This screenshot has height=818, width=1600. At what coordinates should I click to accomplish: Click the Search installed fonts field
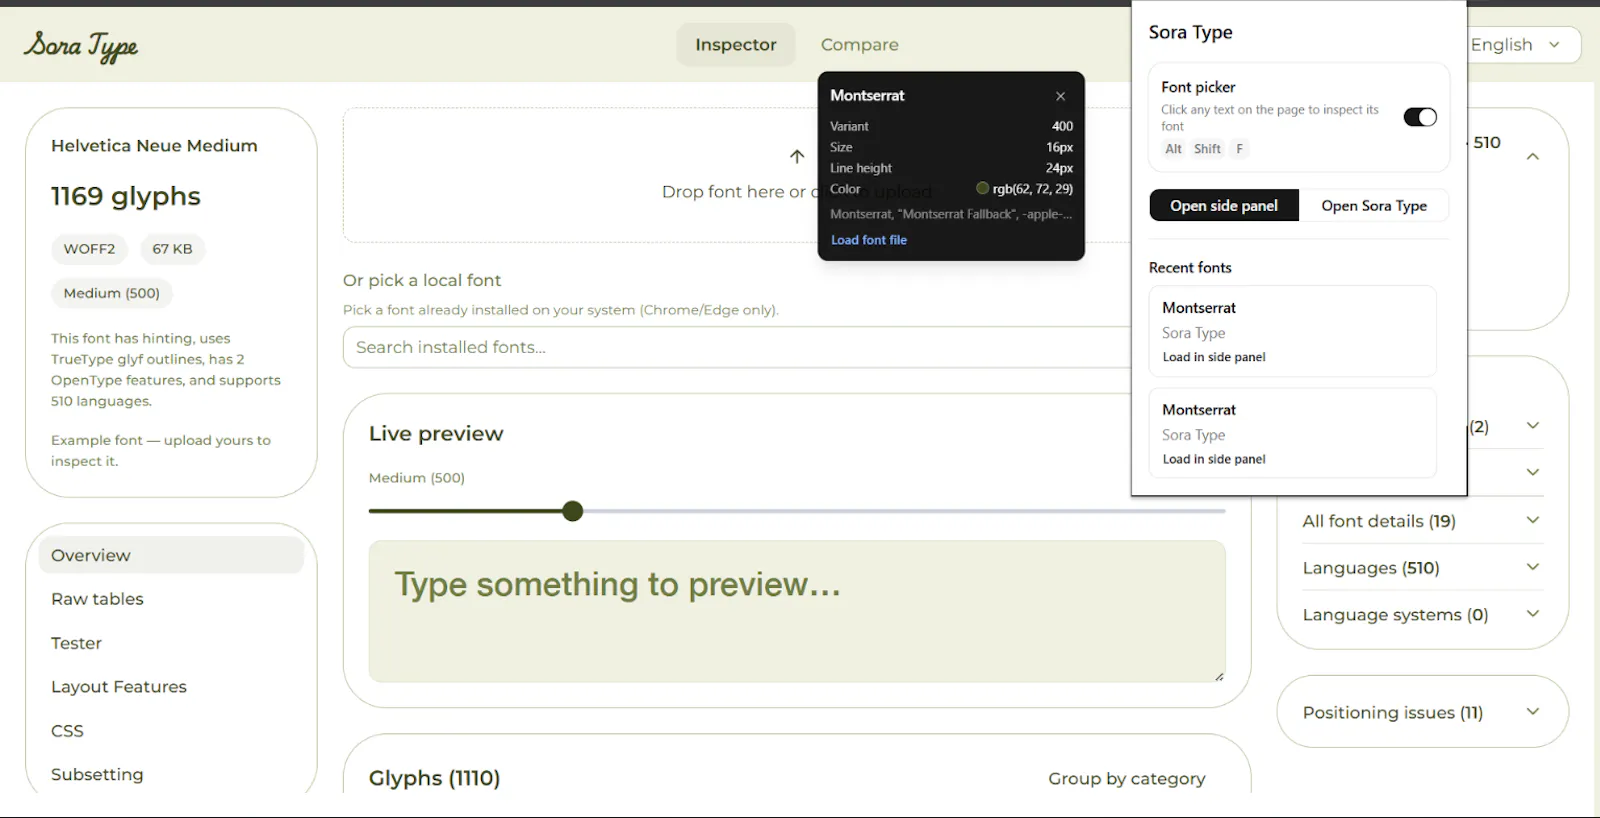[737, 347]
